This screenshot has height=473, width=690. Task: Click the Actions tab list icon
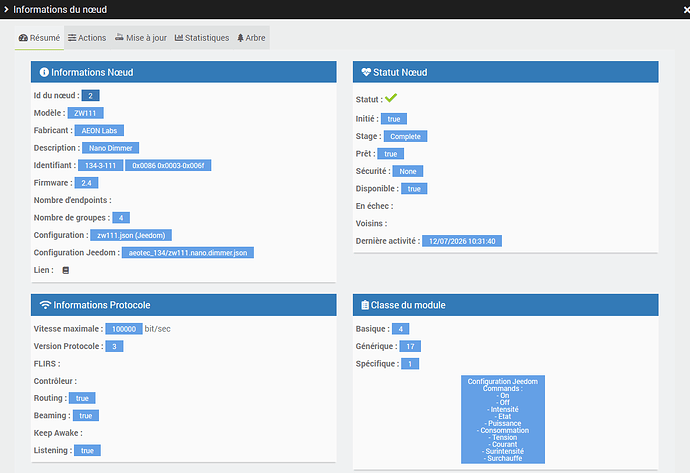point(72,38)
